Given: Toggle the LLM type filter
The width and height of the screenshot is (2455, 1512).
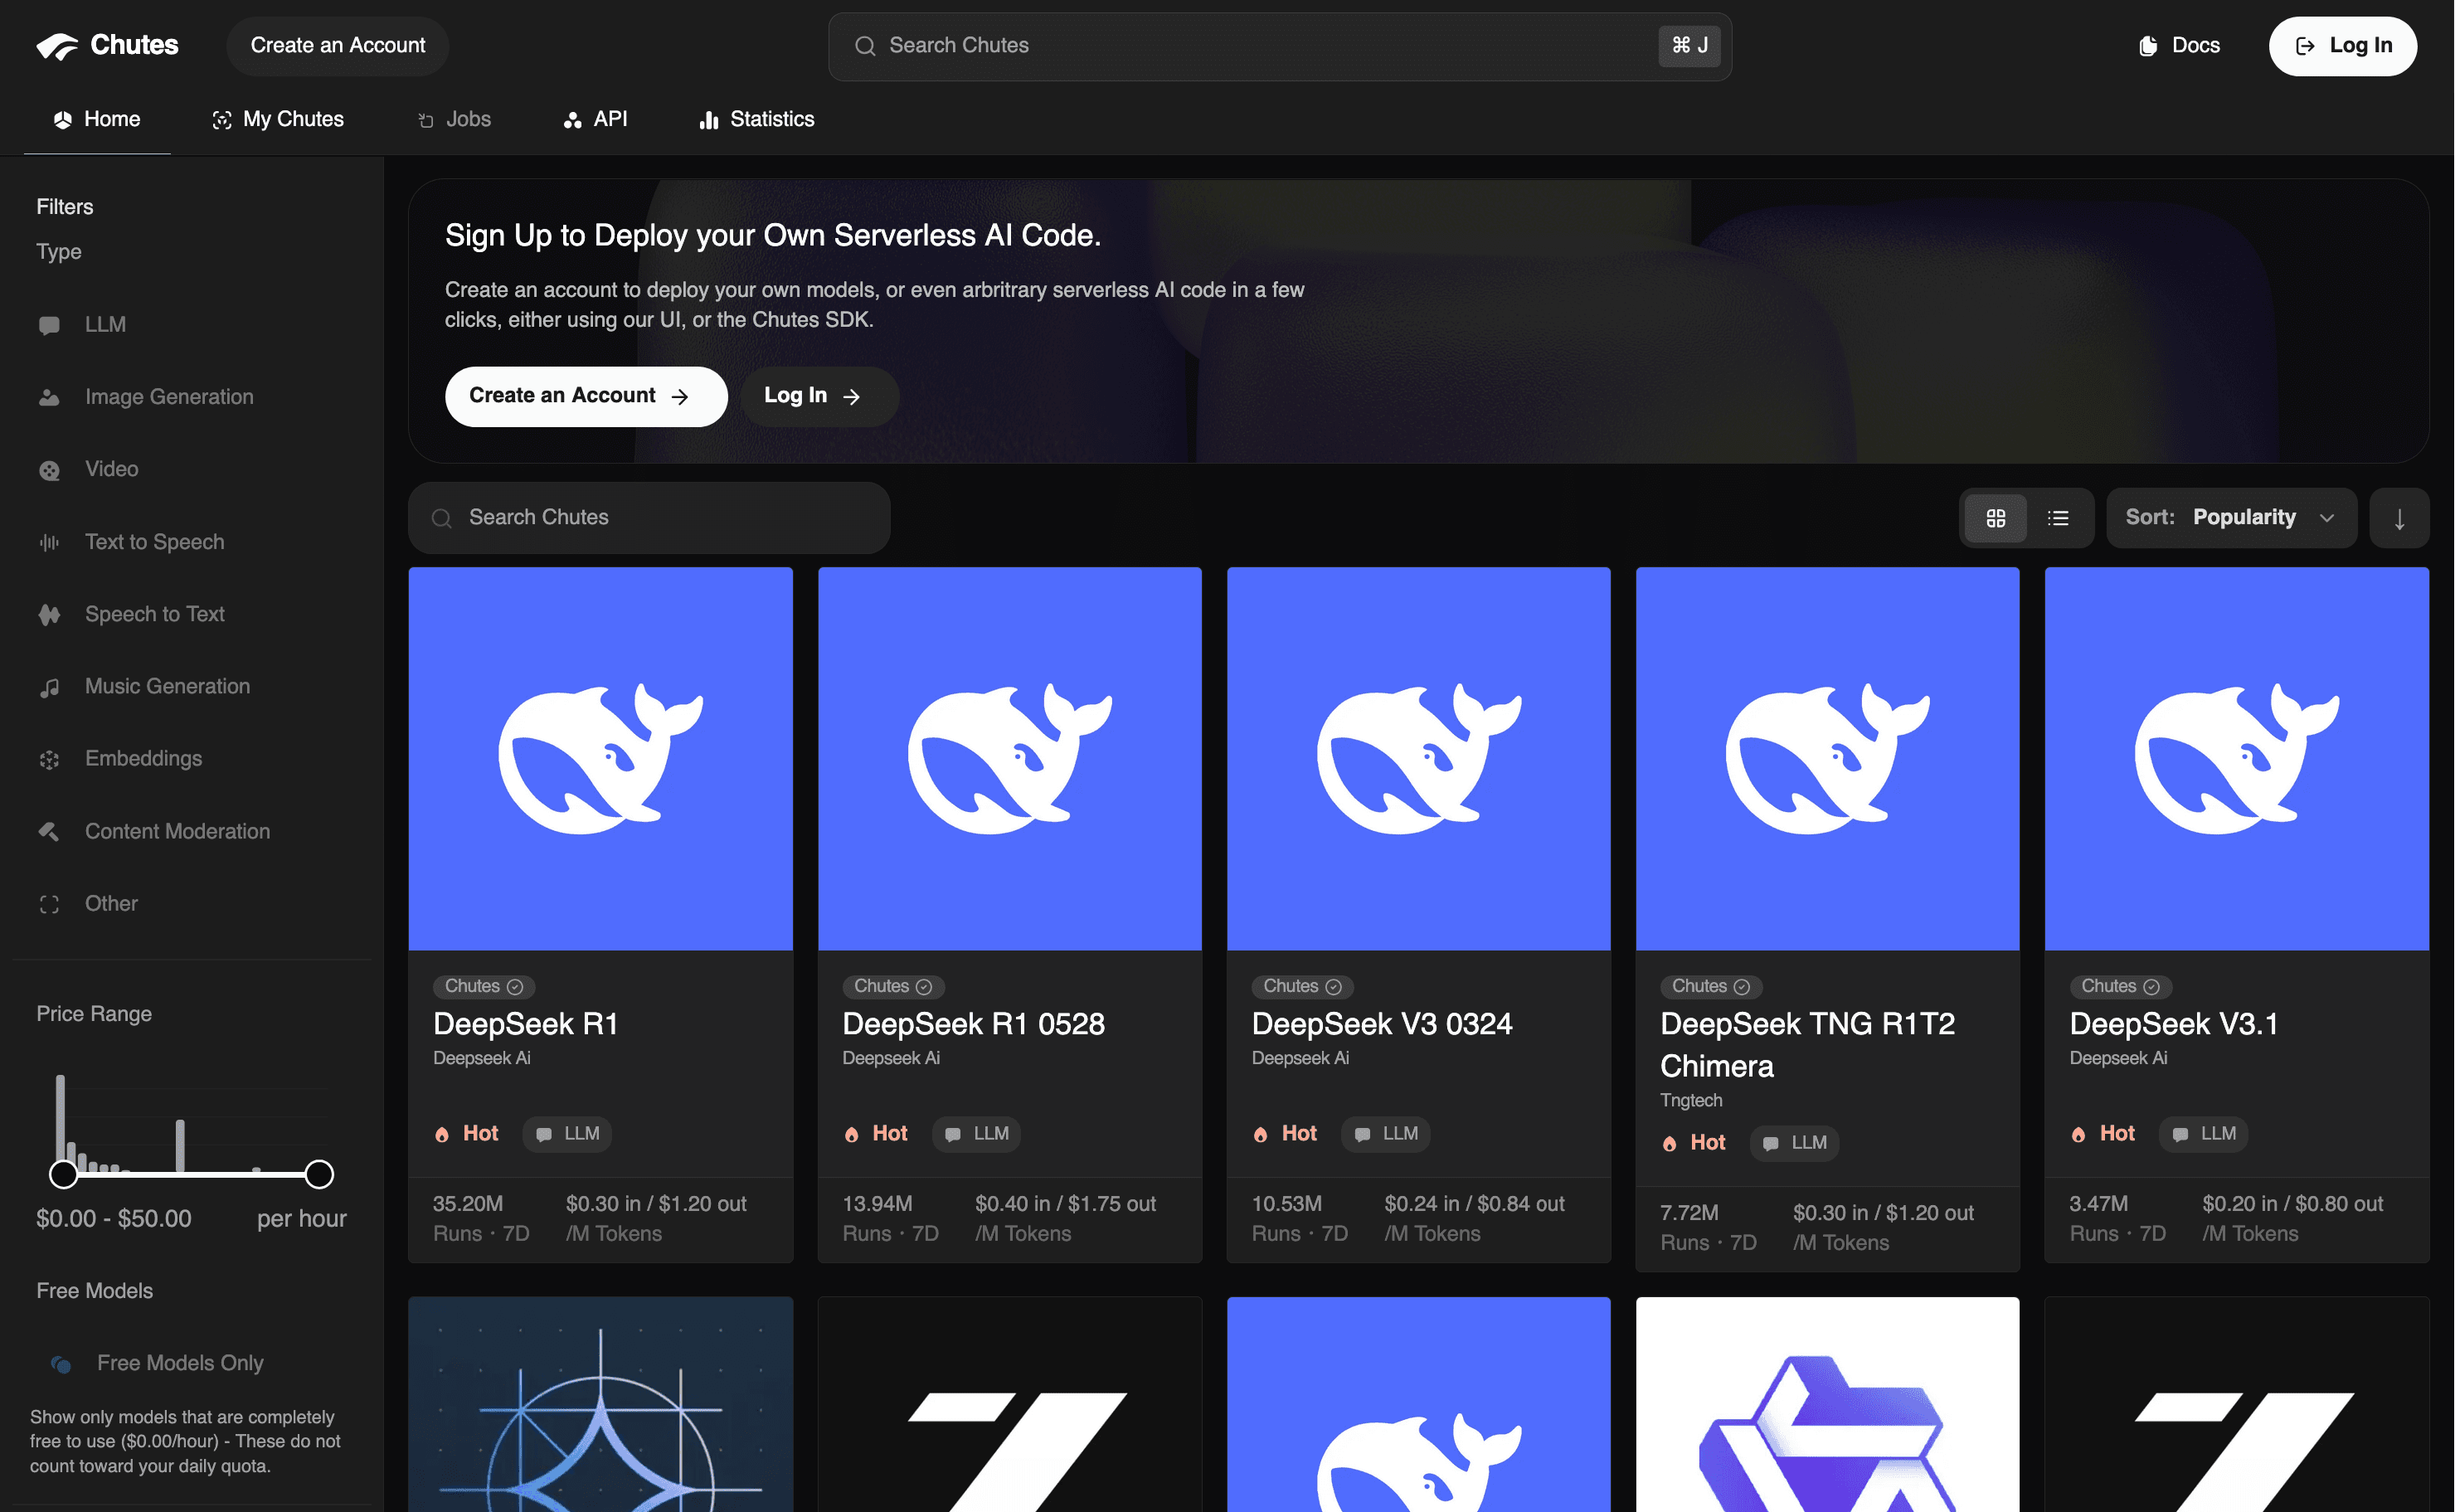Looking at the screenshot, I should click(x=105, y=325).
